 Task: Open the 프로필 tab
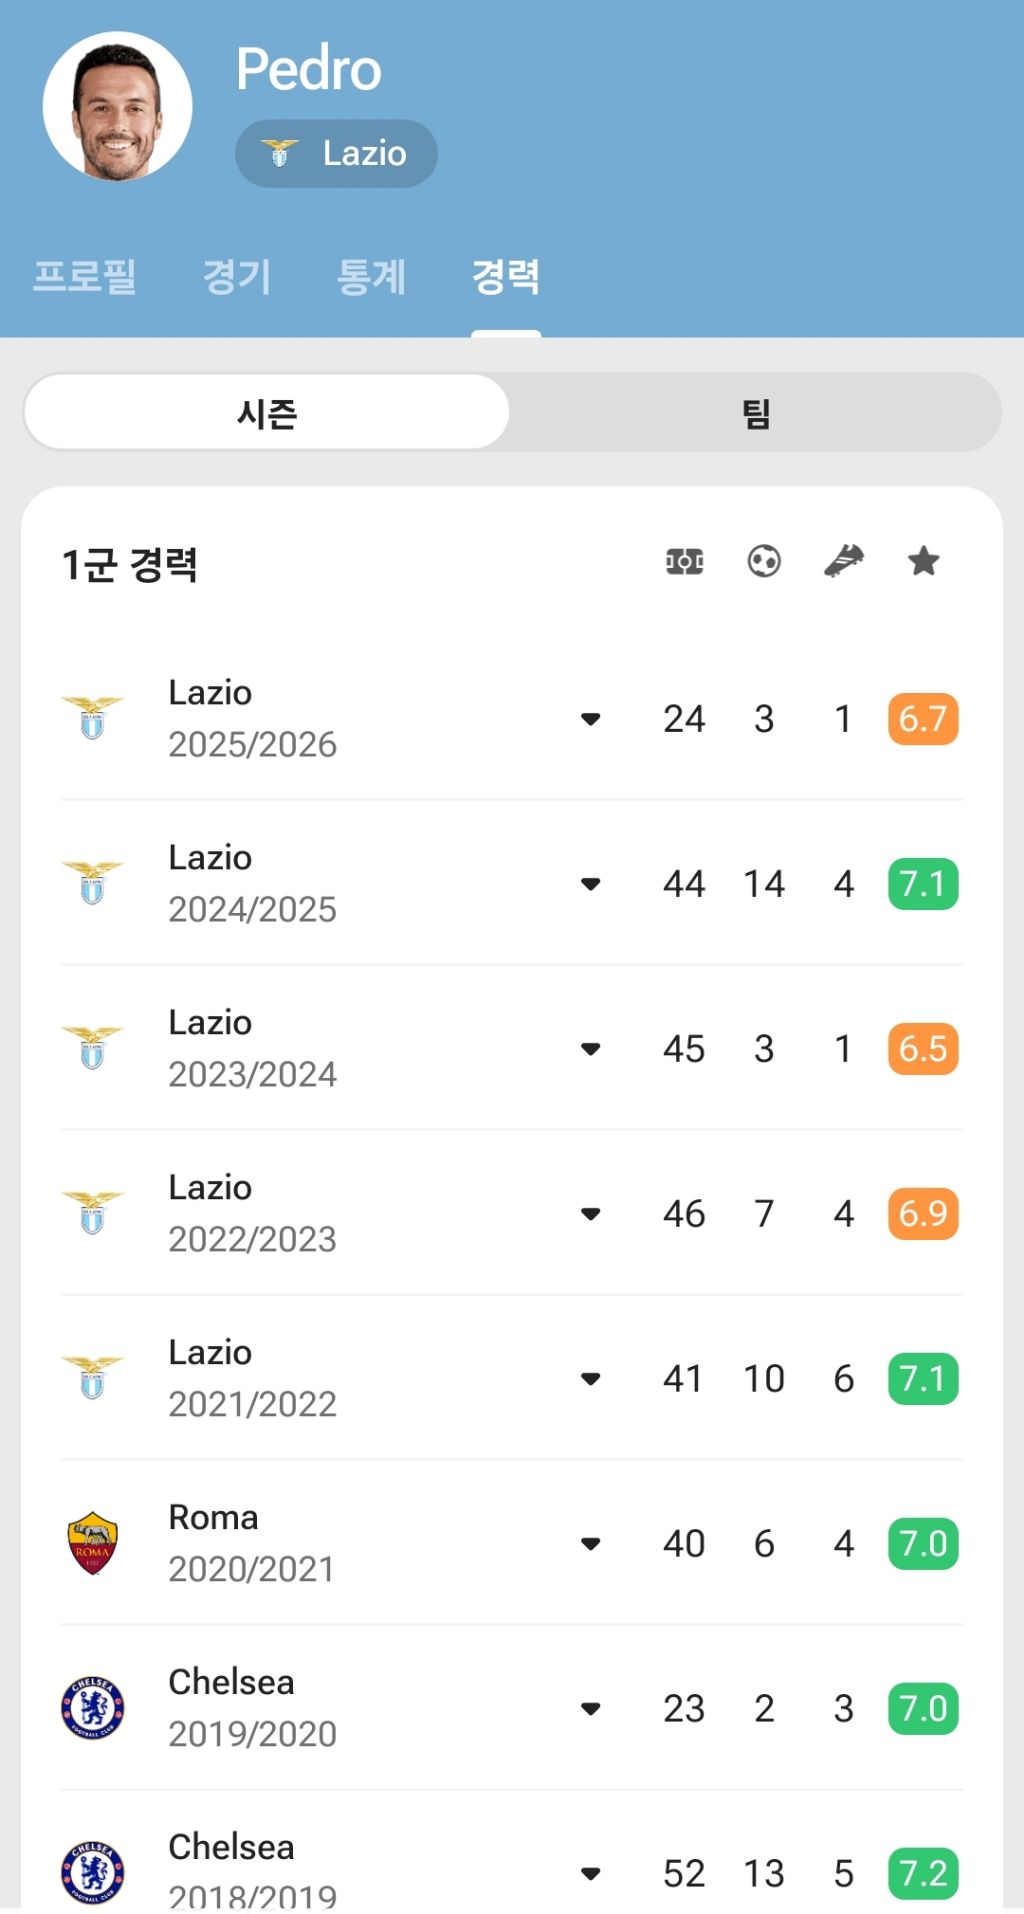[x=84, y=276]
